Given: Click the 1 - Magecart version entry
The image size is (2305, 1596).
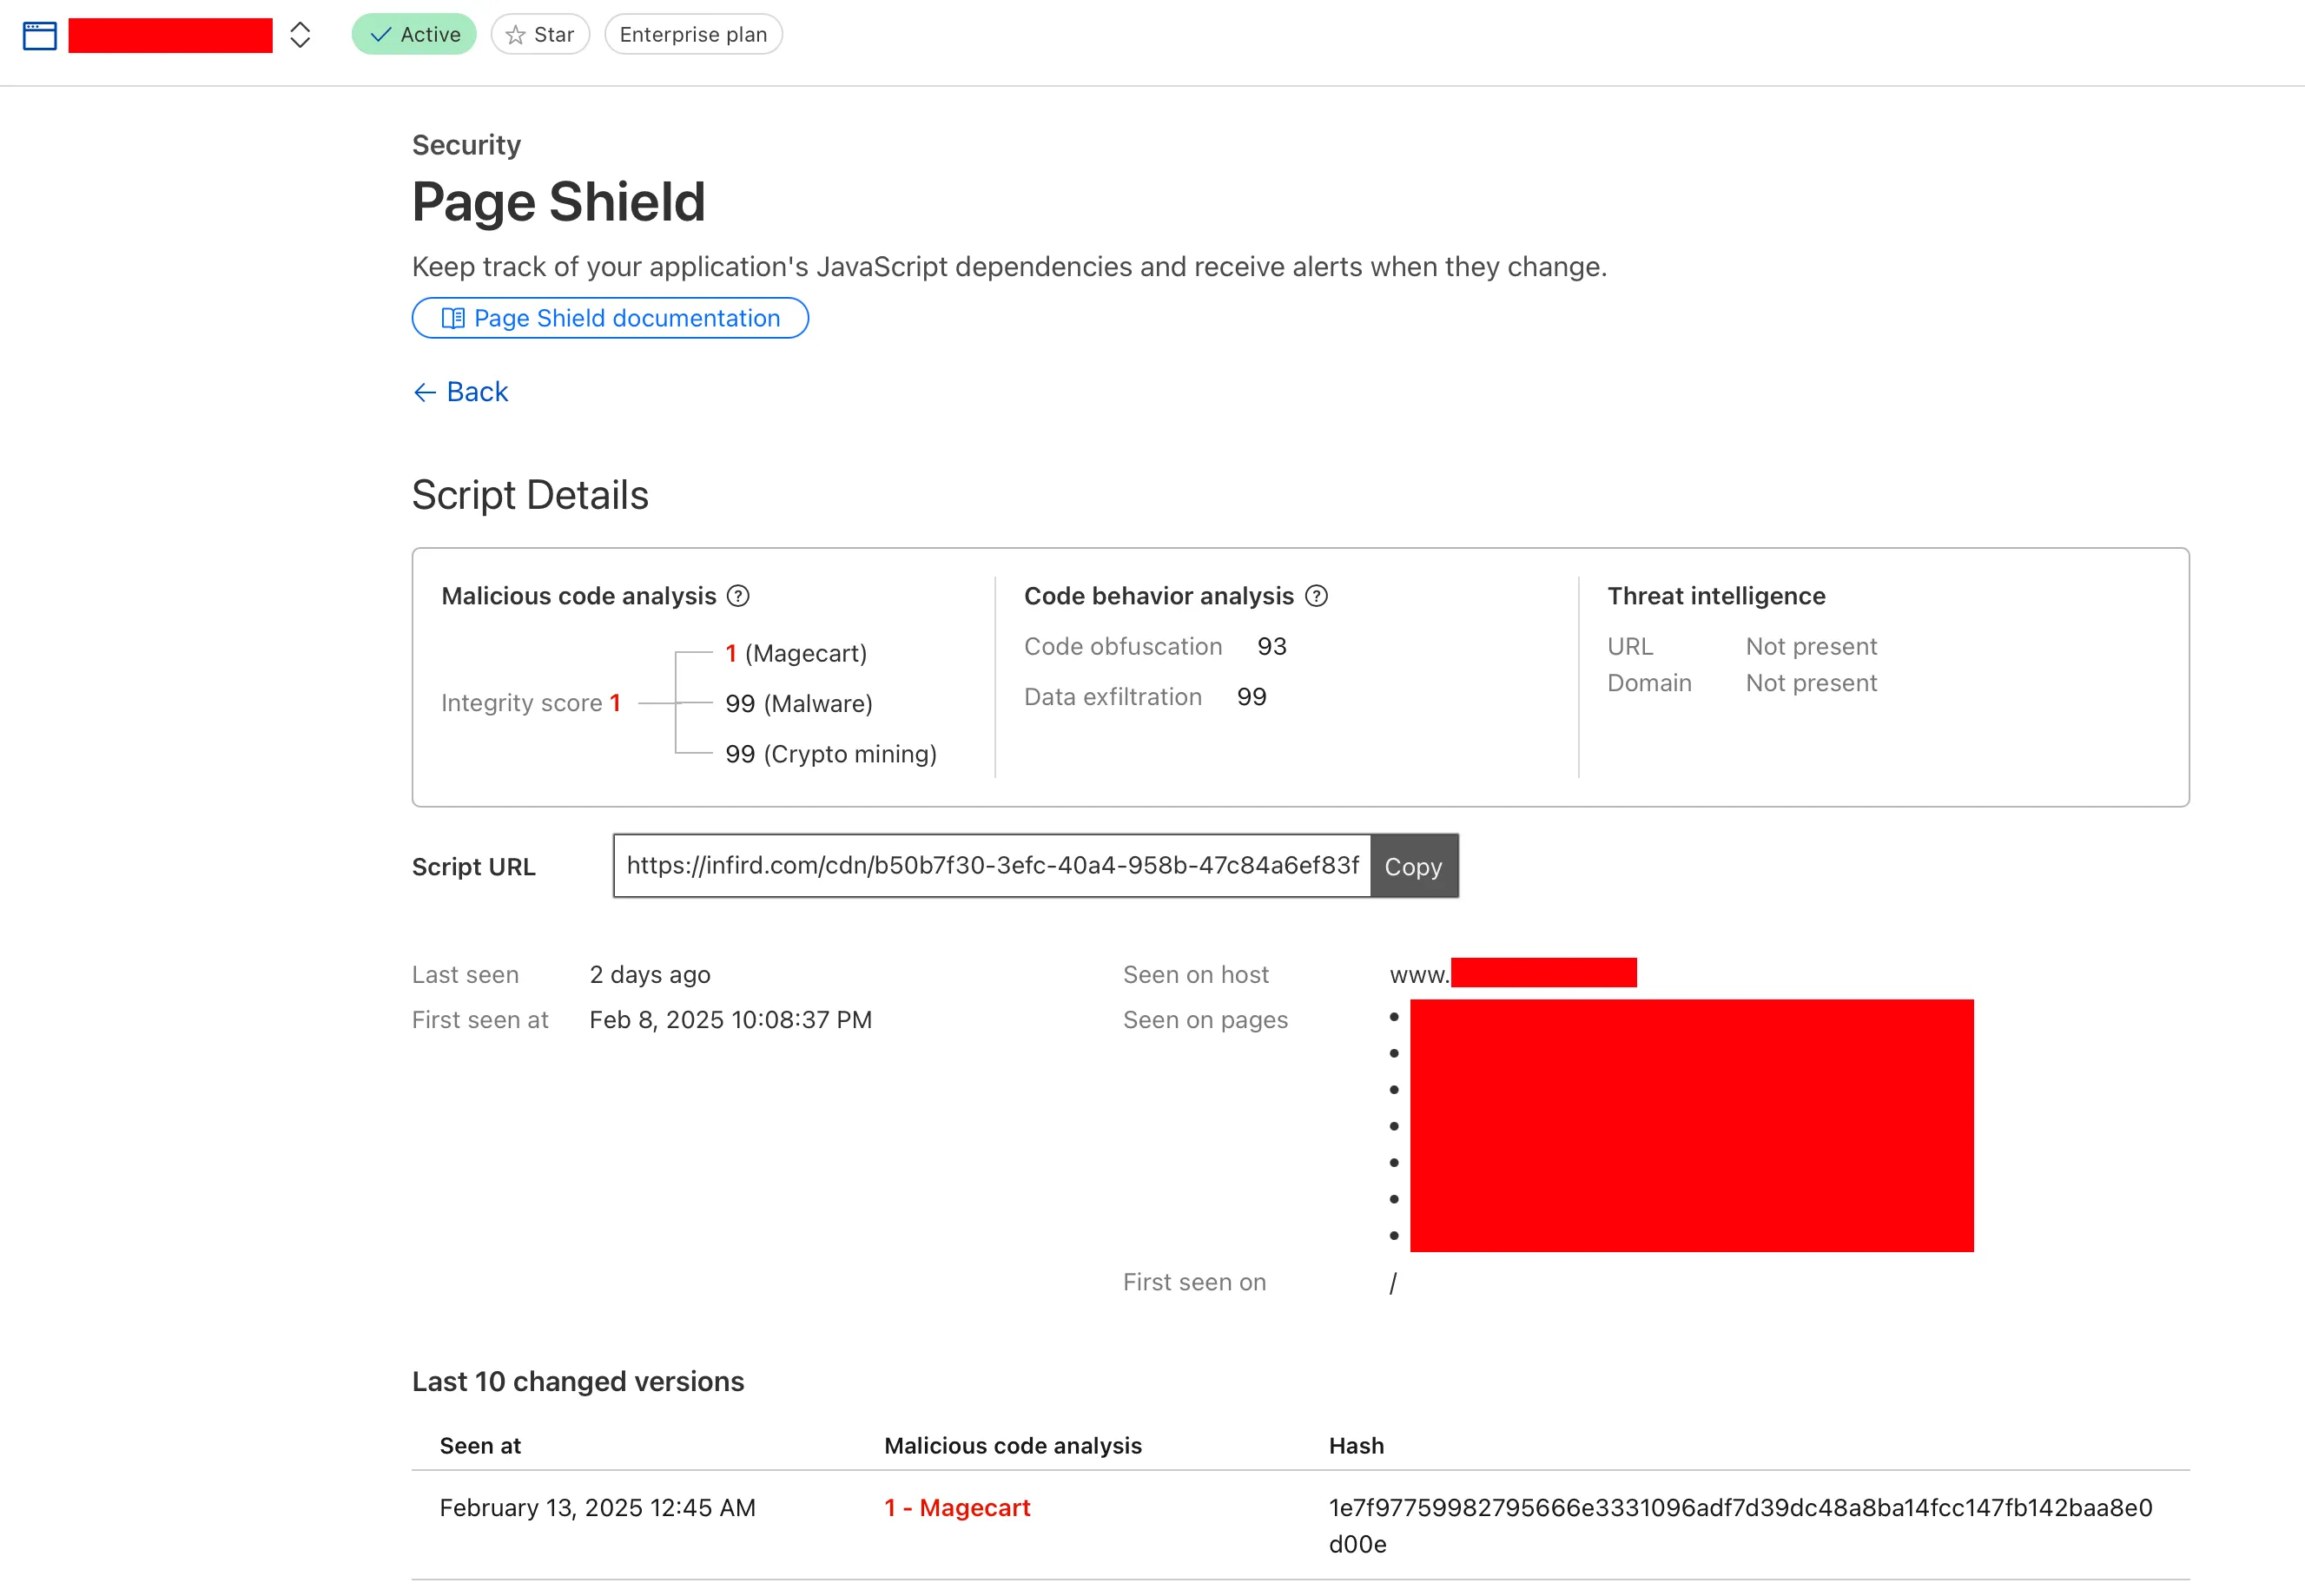Looking at the screenshot, I should click(x=956, y=1507).
